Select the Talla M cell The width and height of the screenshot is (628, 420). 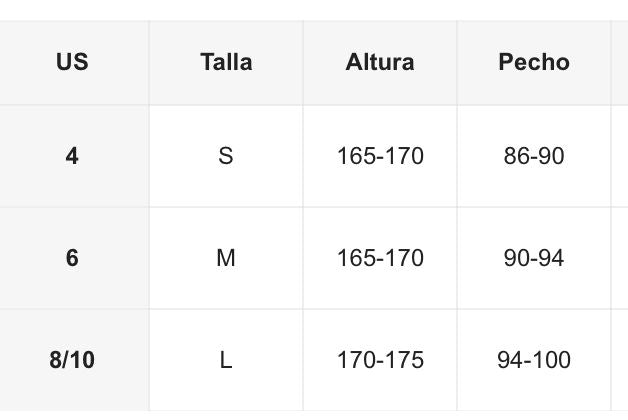coord(226,258)
